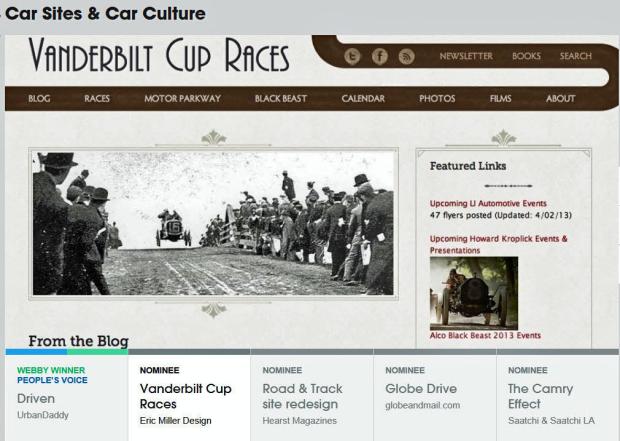The image size is (620, 441).
Task: Open the Facebook social icon
Action: point(380,56)
